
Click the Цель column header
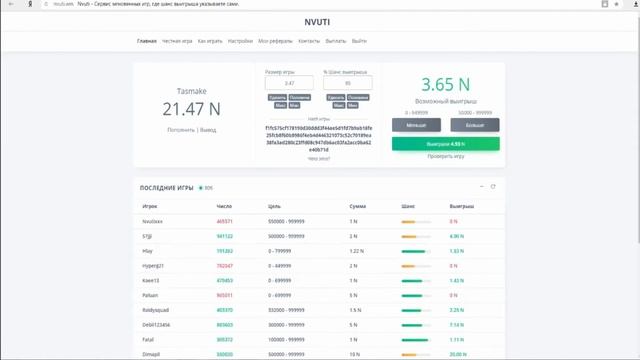tap(274, 207)
